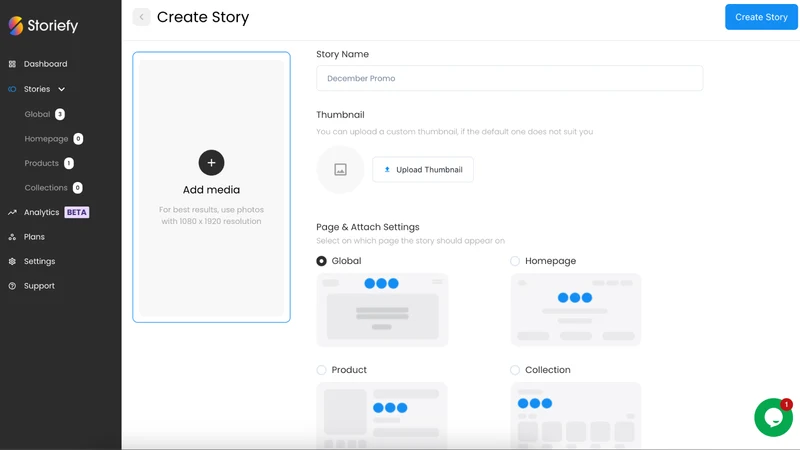Image resolution: width=800 pixels, height=450 pixels.
Task: Open Support page
Action: click(x=39, y=286)
